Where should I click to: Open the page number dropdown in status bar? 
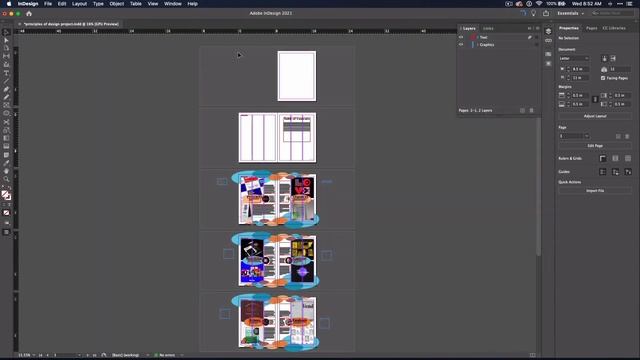pyautogui.click(x=79, y=355)
